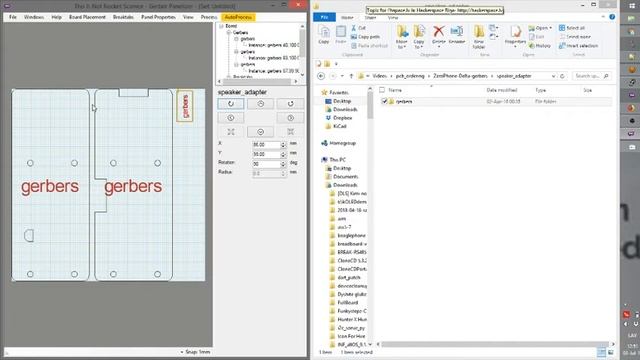This screenshot has height=360, width=640.
Task: Click the right expand-arrows icon button
Action: pos(290,131)
